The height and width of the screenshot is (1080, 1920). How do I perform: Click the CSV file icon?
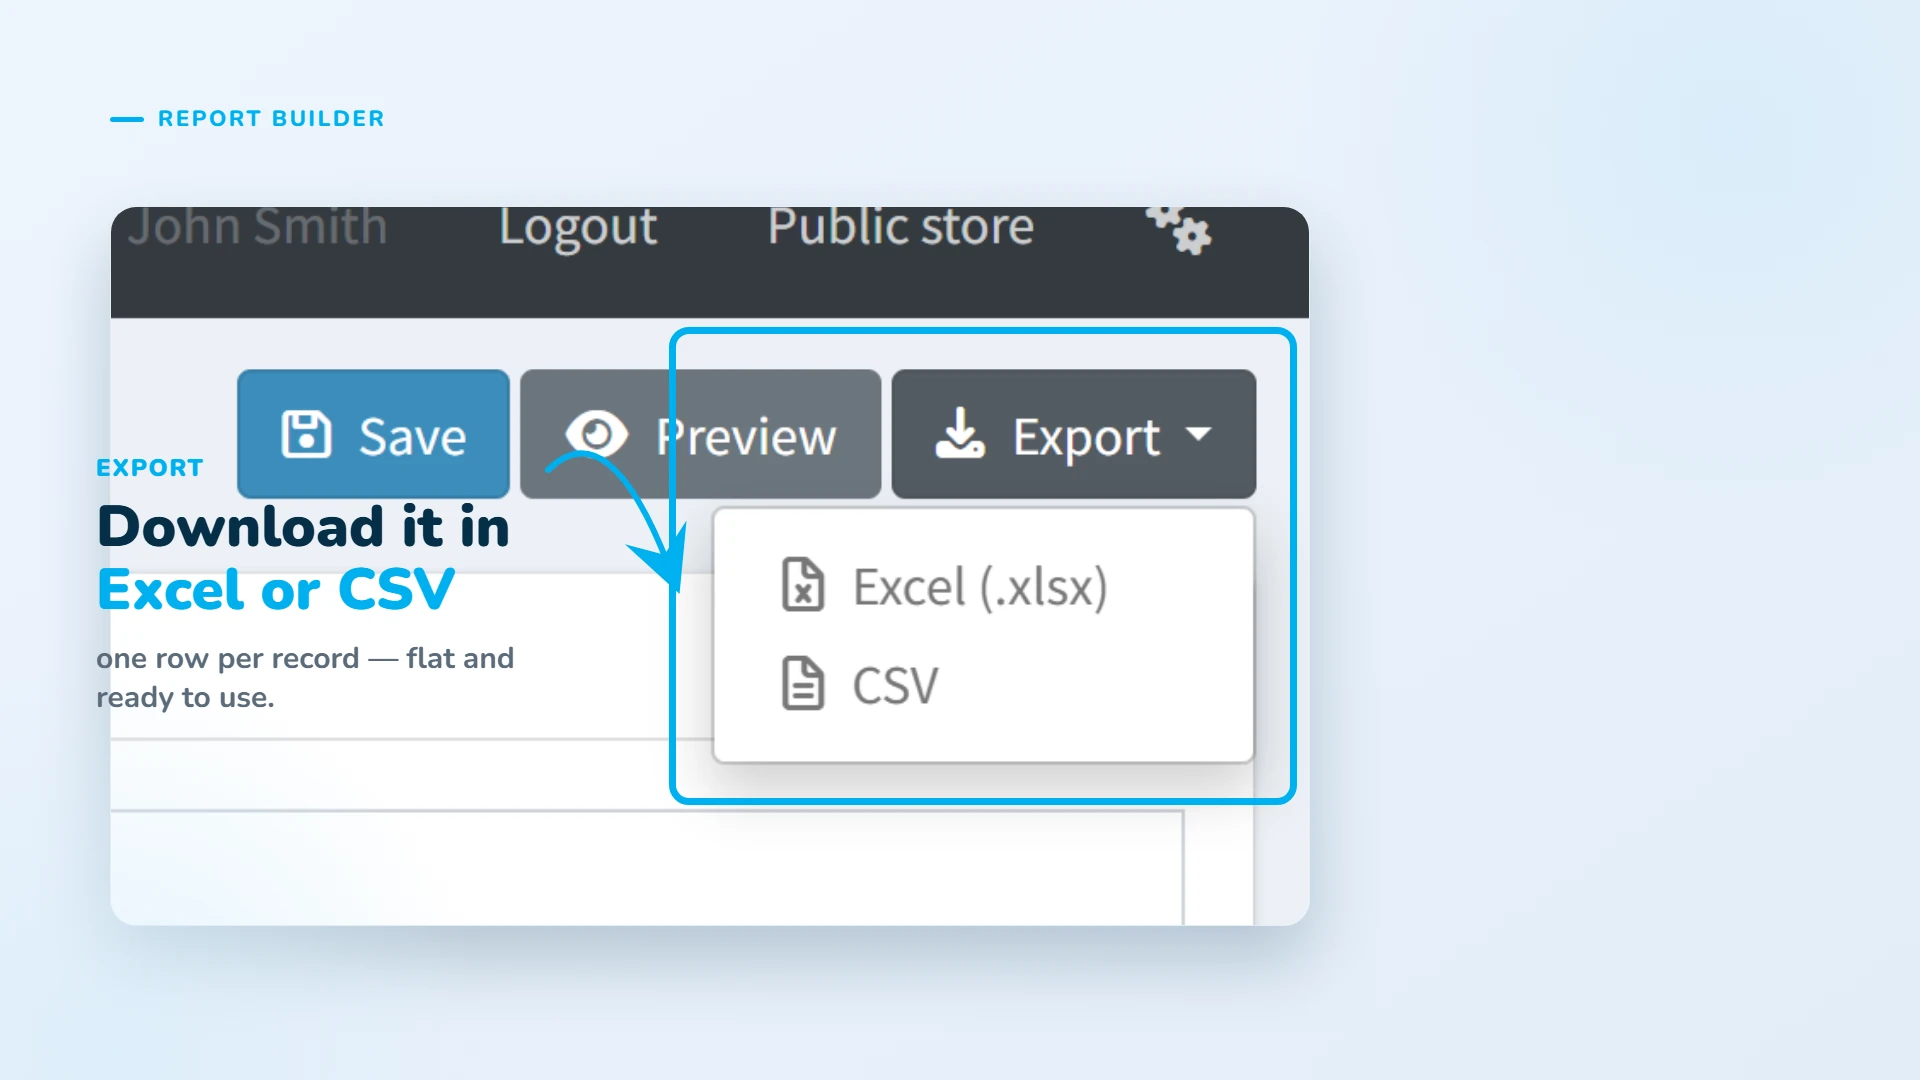803,684
